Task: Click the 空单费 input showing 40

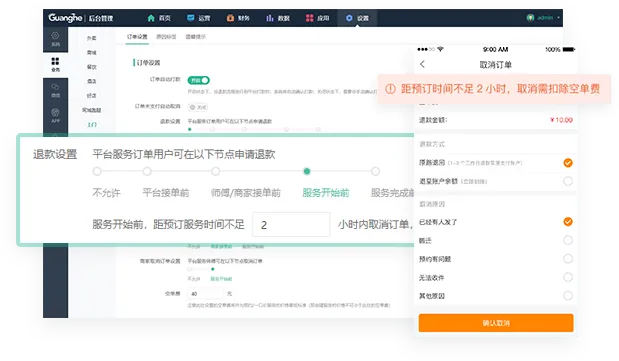Action: tap(206, 293)
